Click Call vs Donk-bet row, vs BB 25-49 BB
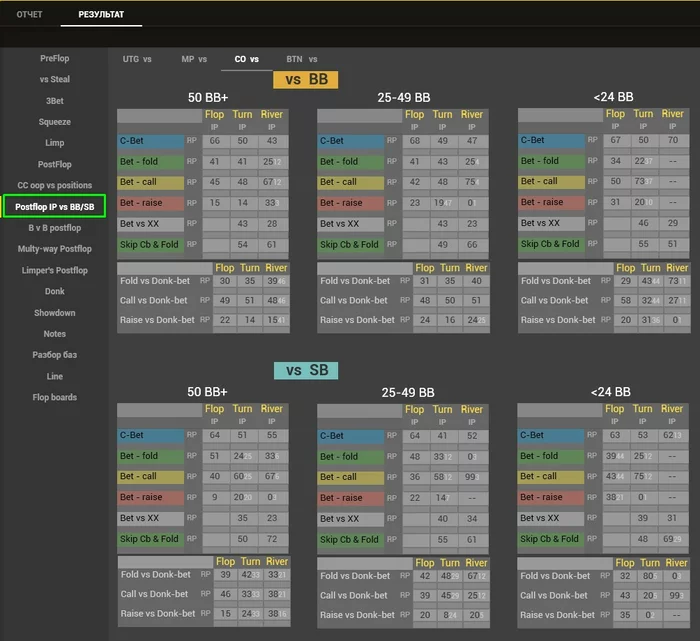Image resolution: width=700 pixels, height=641 pixels. pos(403,300)
